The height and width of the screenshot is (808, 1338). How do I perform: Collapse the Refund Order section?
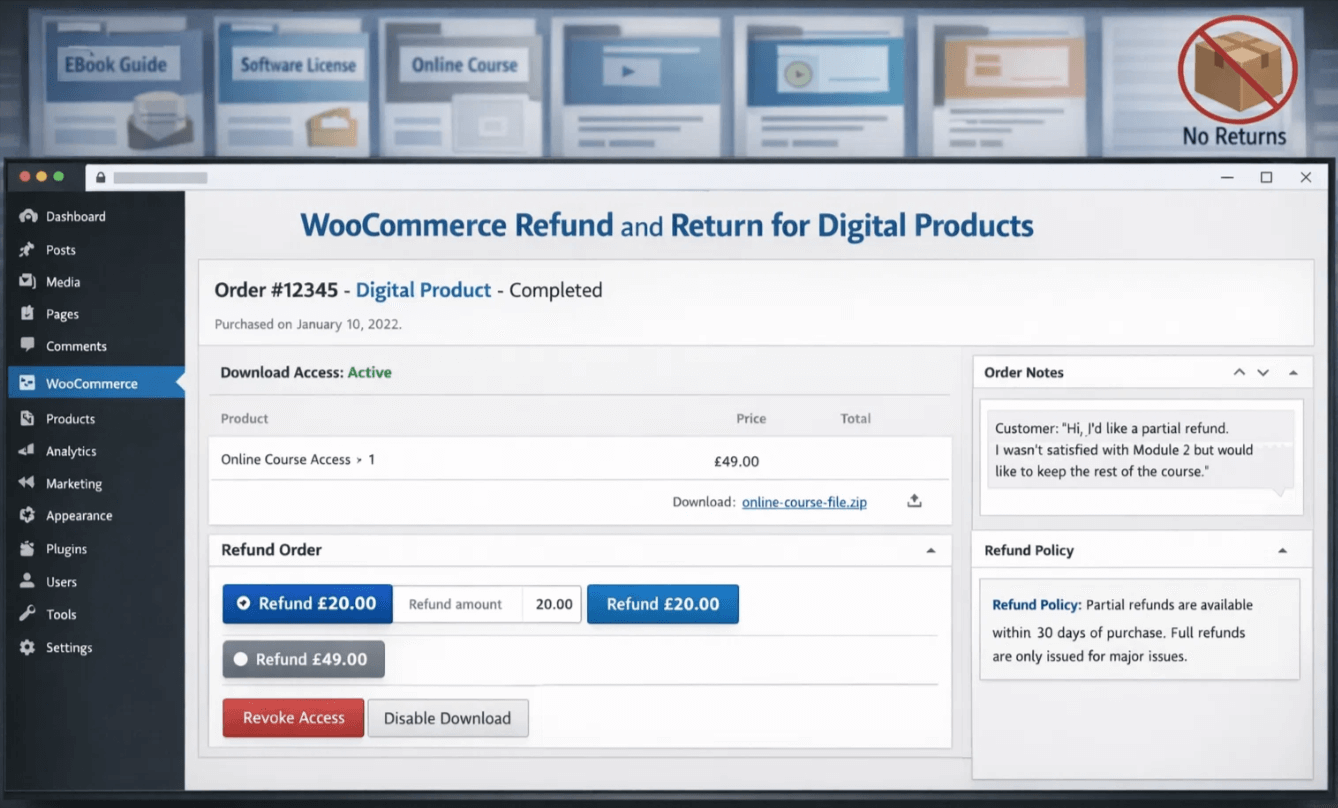(x=931, y=549)
